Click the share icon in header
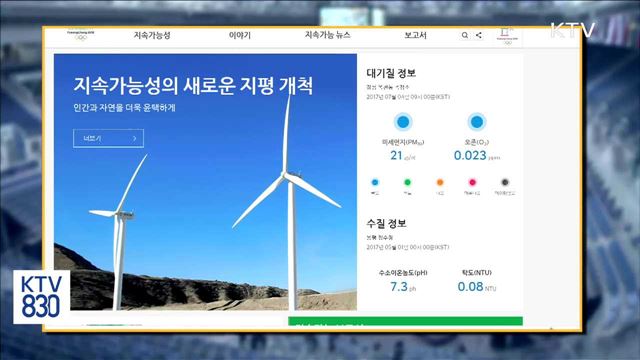This screenshot has width=640, height=360. coord(479,36)
